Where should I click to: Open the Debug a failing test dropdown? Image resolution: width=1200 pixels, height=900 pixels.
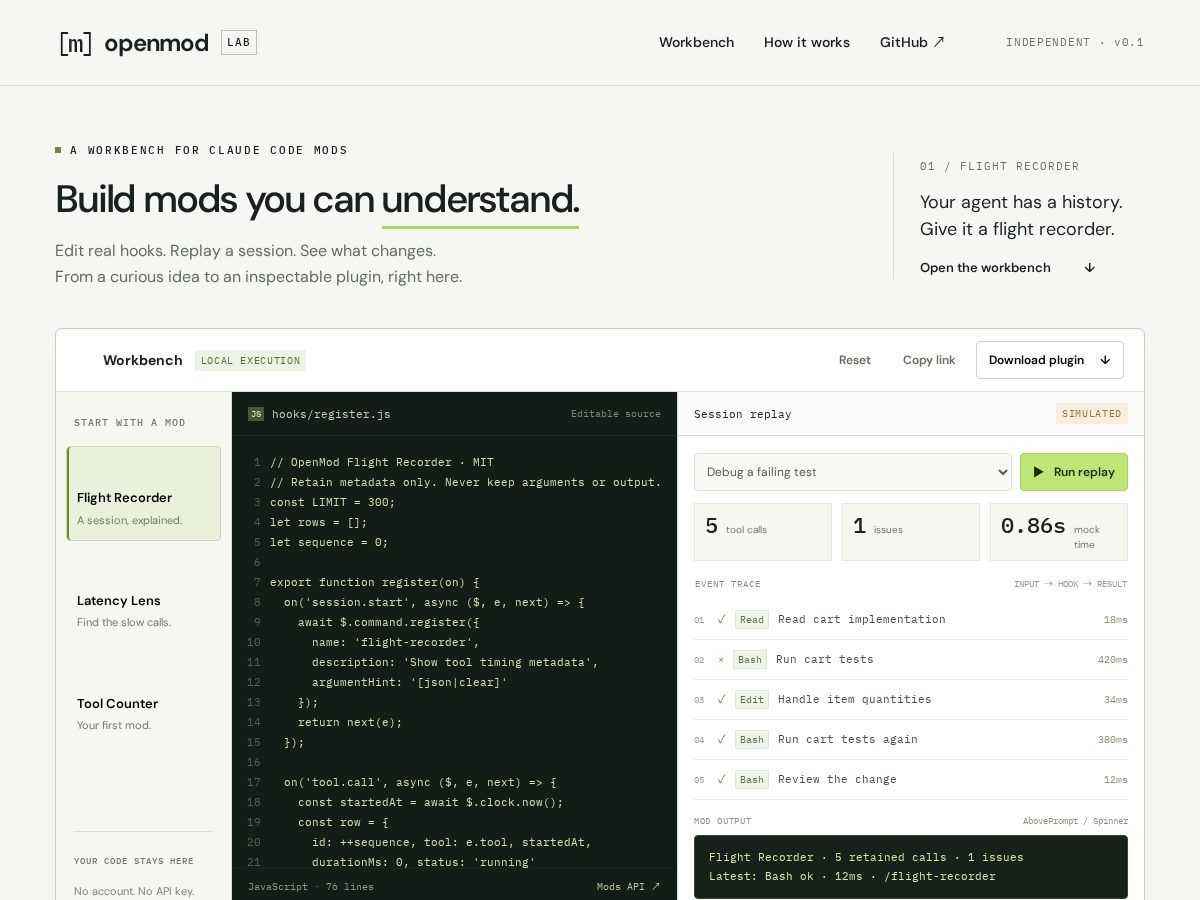[853, 472]
